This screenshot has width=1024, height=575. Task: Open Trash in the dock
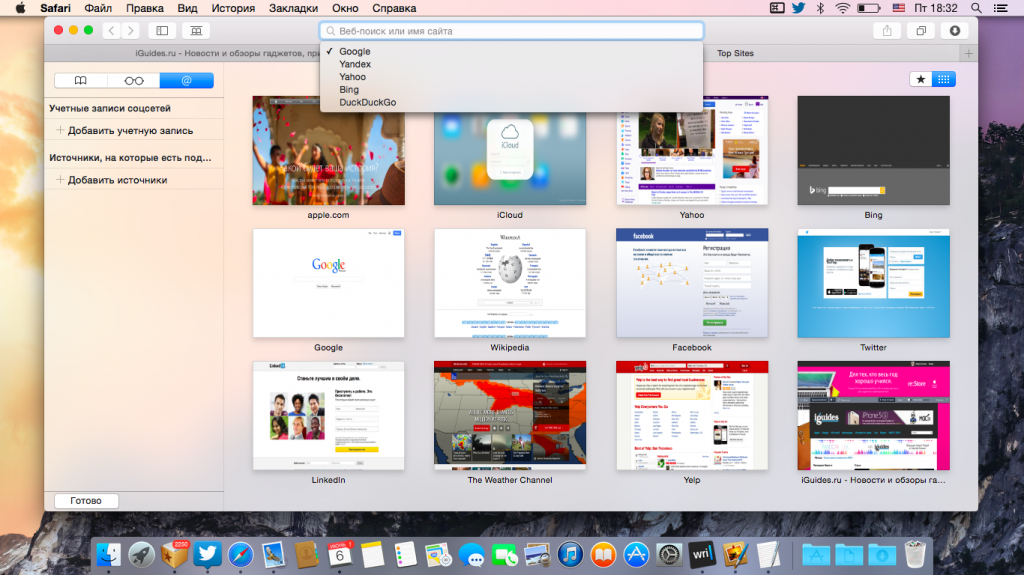[915, 555]
